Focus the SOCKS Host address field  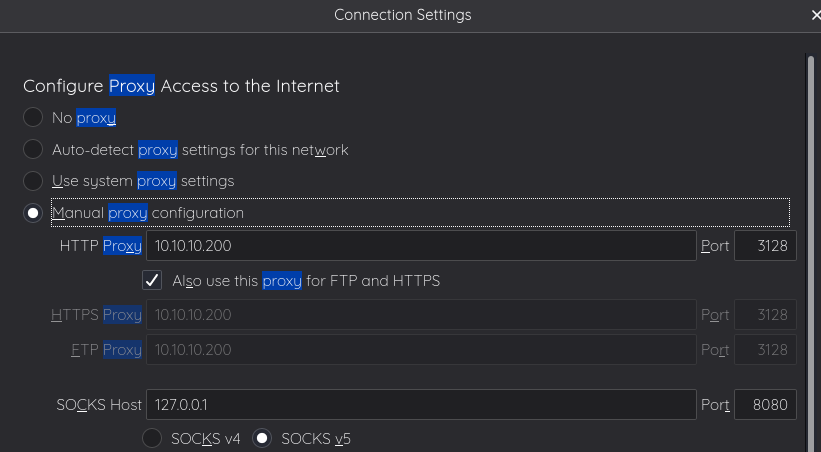pos(421,405)
